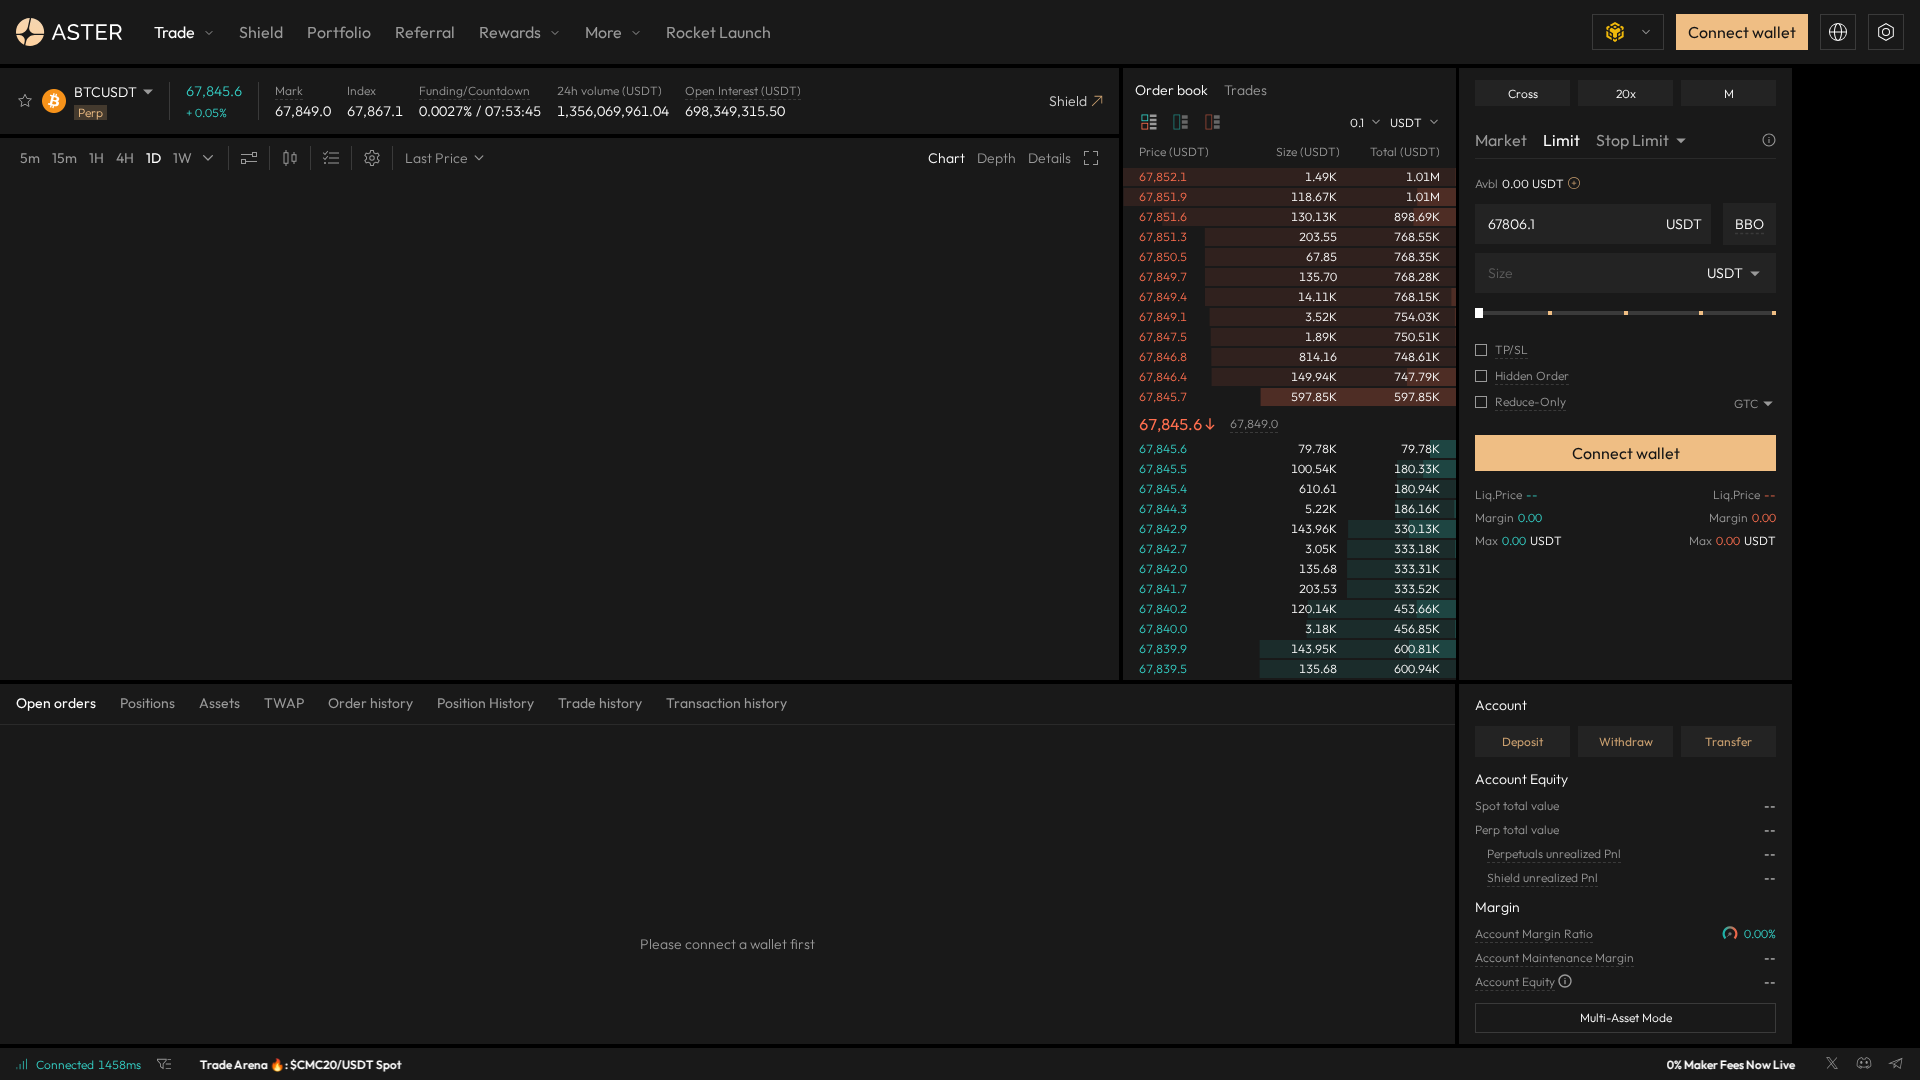Open the Discord social link

1864,1063
